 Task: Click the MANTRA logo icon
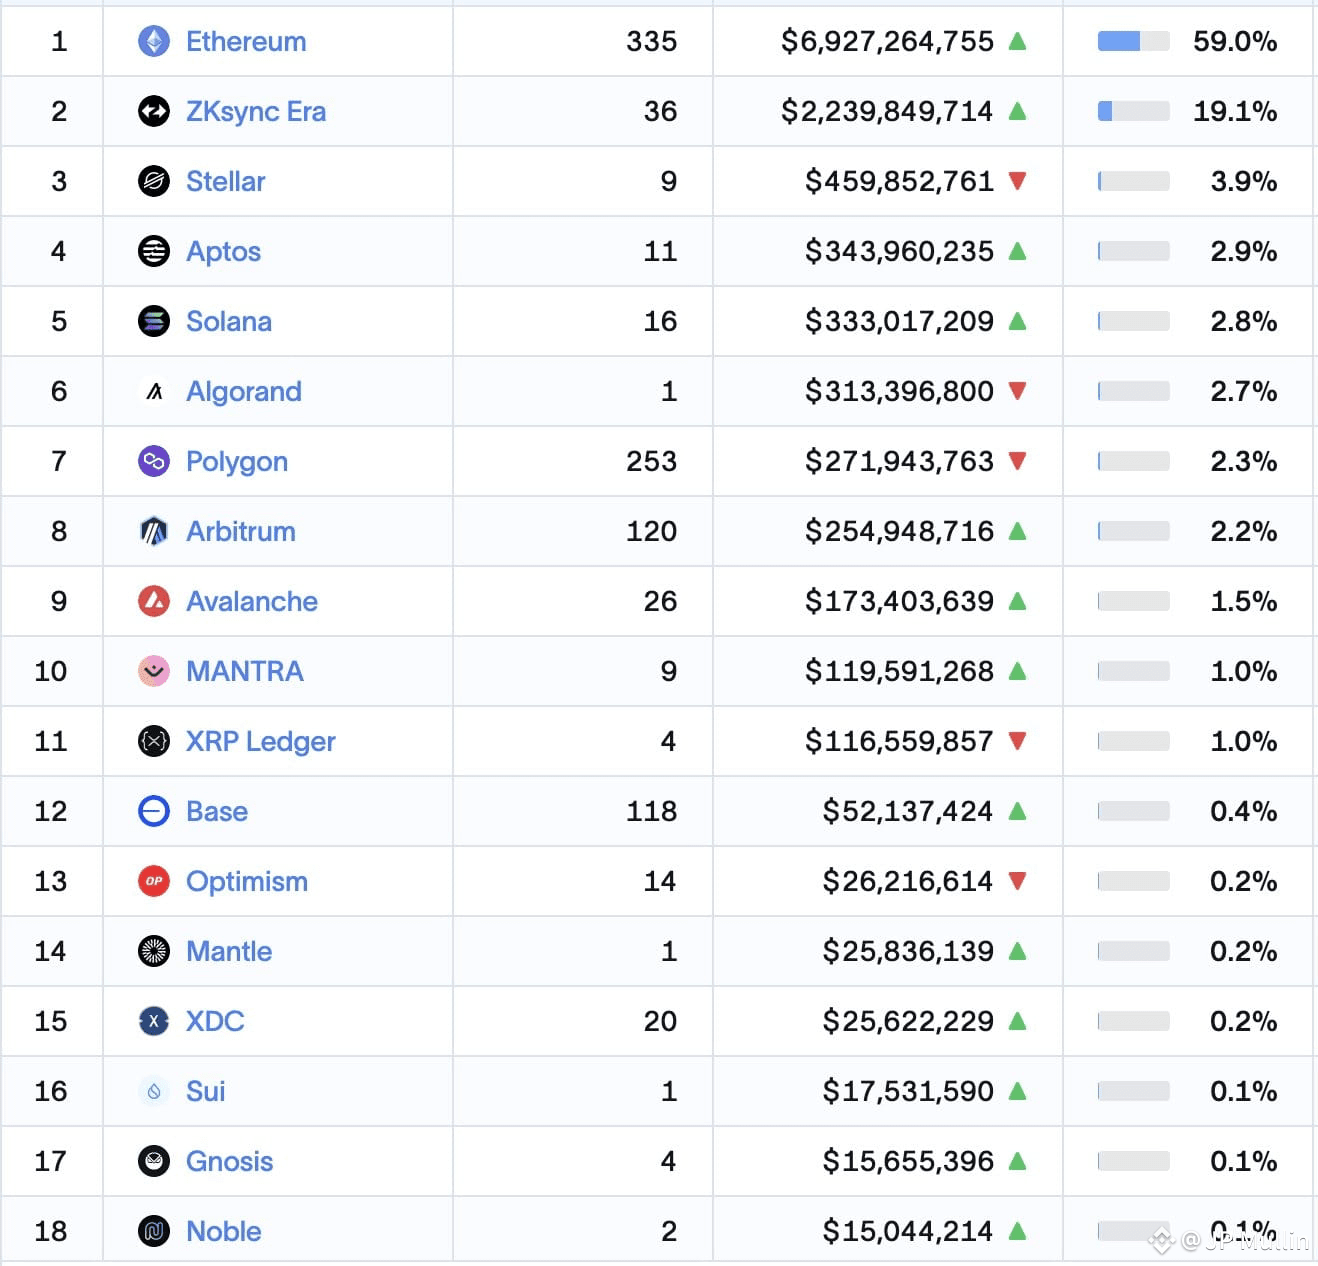pyautogui.click(x=154, y=671)
